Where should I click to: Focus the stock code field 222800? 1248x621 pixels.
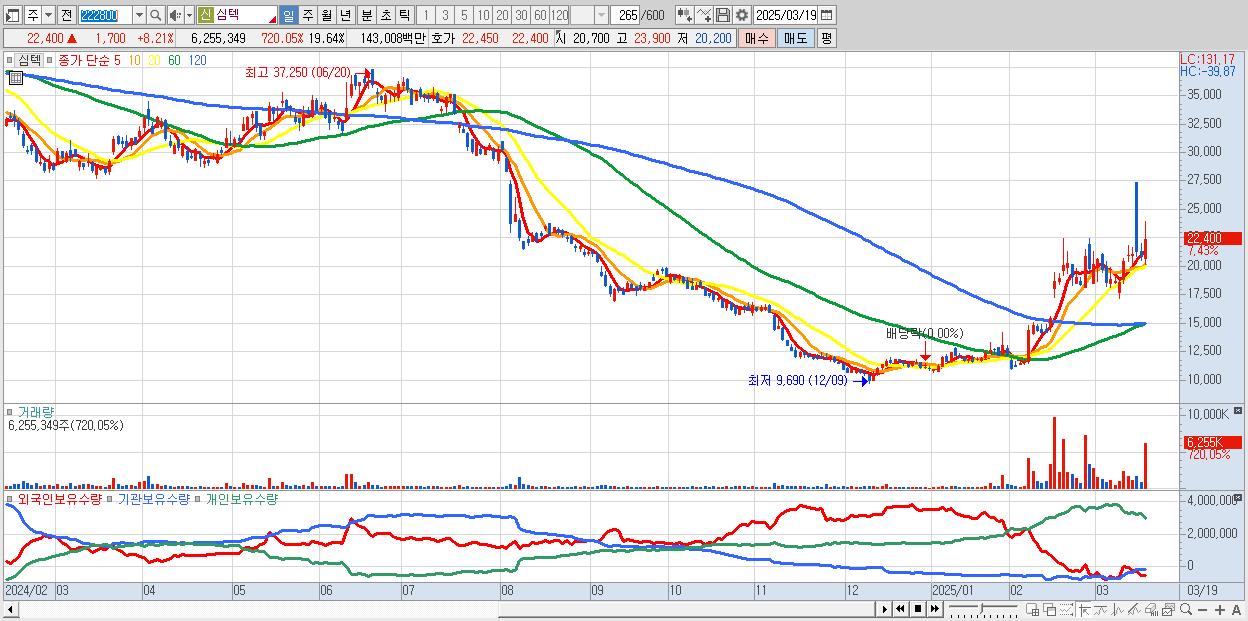[104, 15]
